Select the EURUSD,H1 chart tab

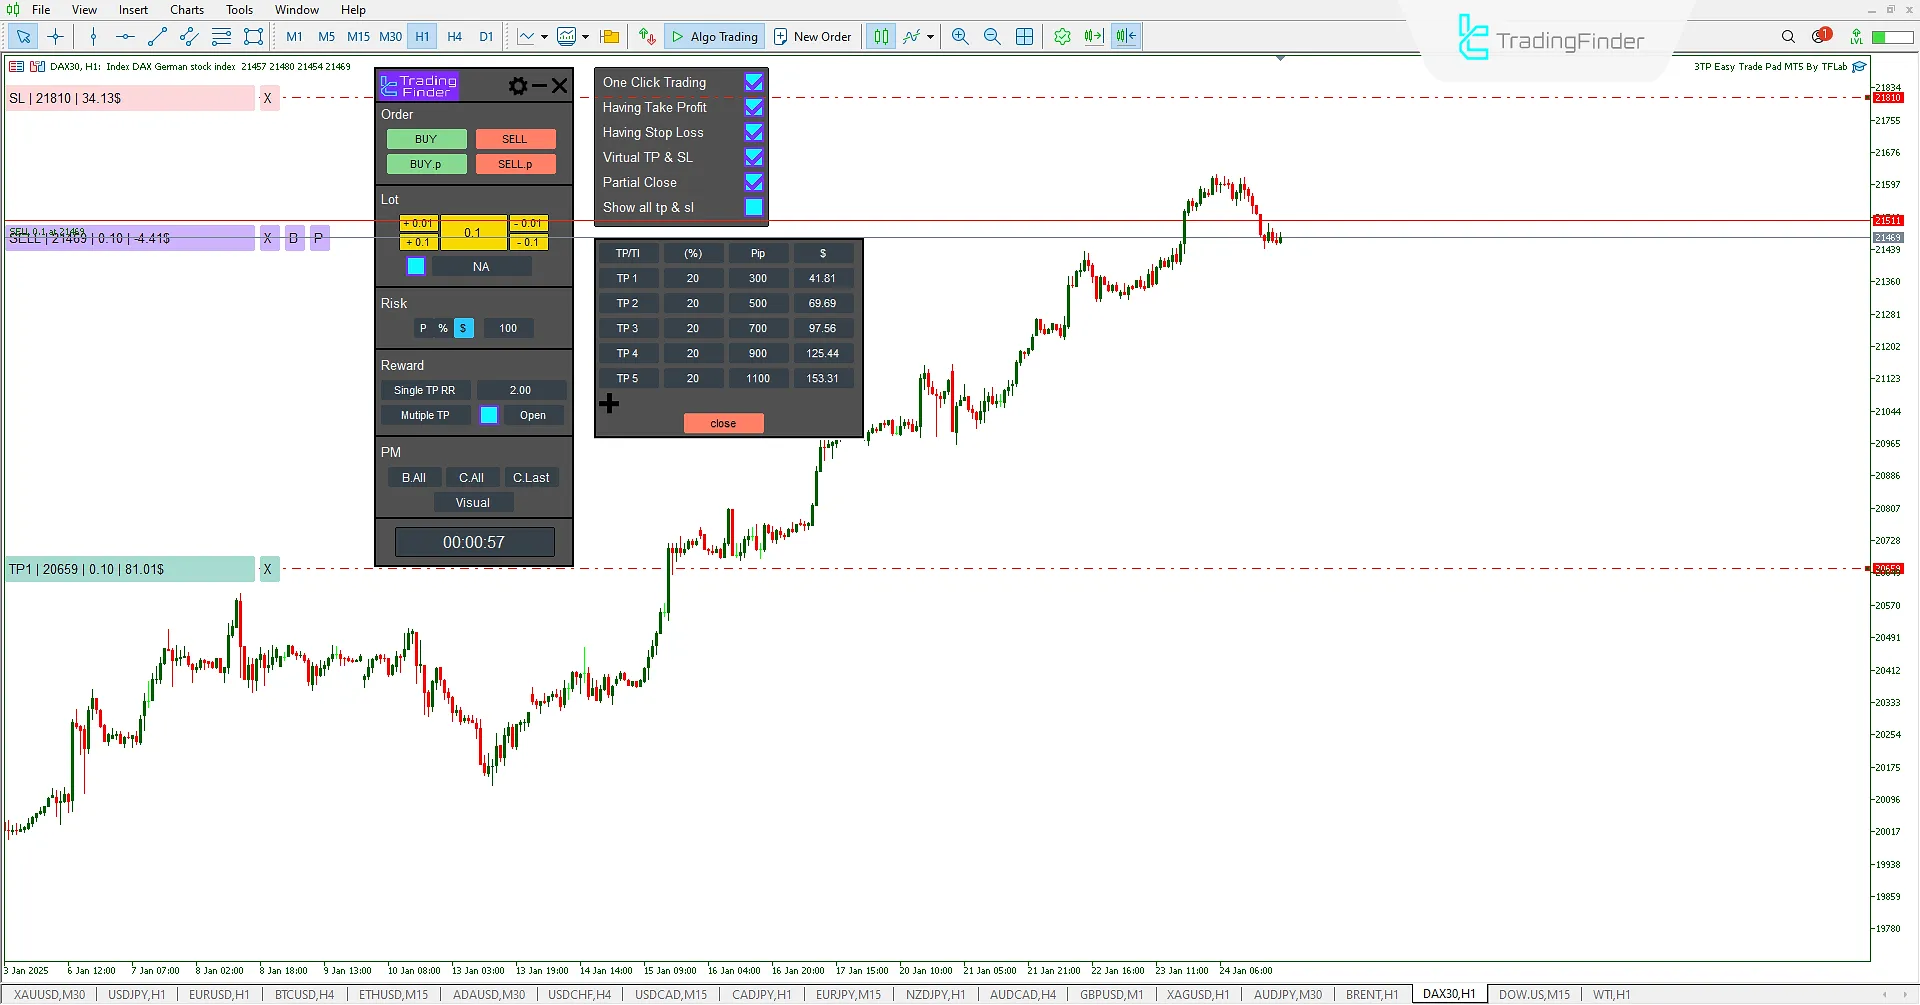coord(219,993)
